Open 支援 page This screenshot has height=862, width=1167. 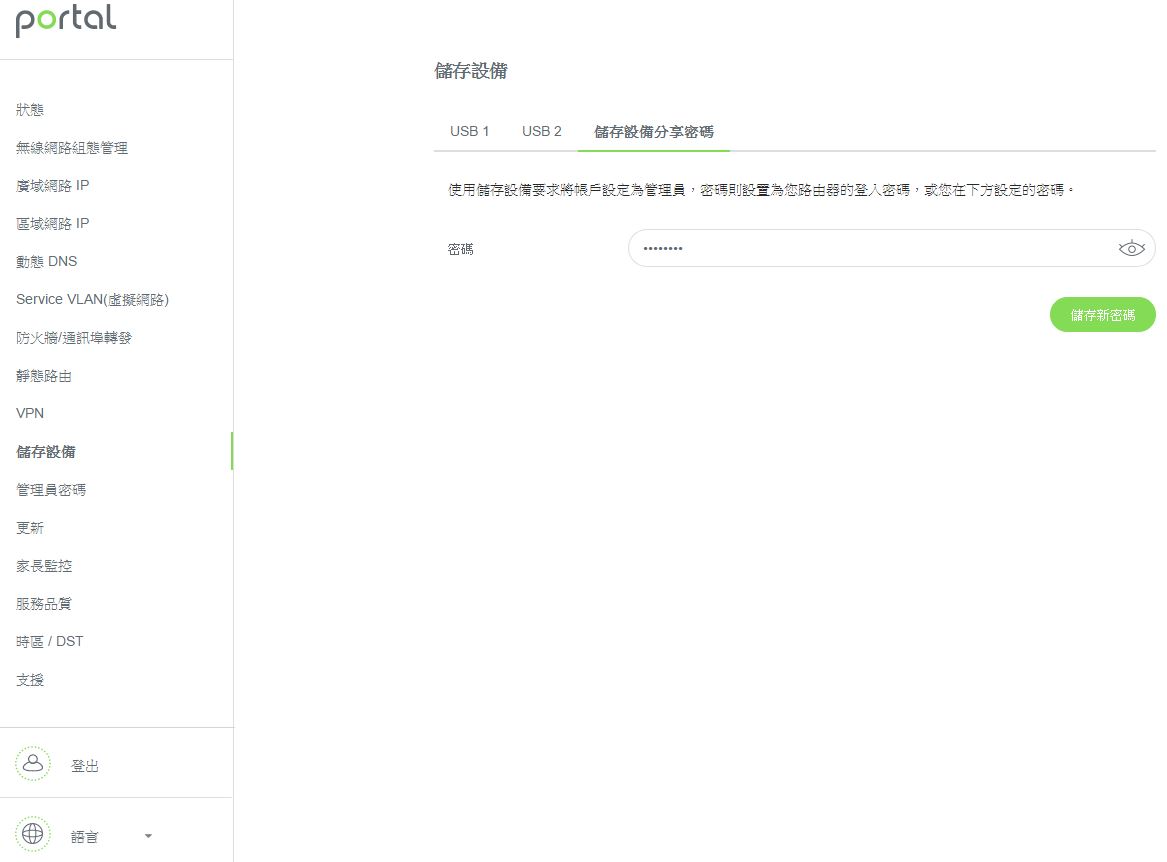point(30,680)
